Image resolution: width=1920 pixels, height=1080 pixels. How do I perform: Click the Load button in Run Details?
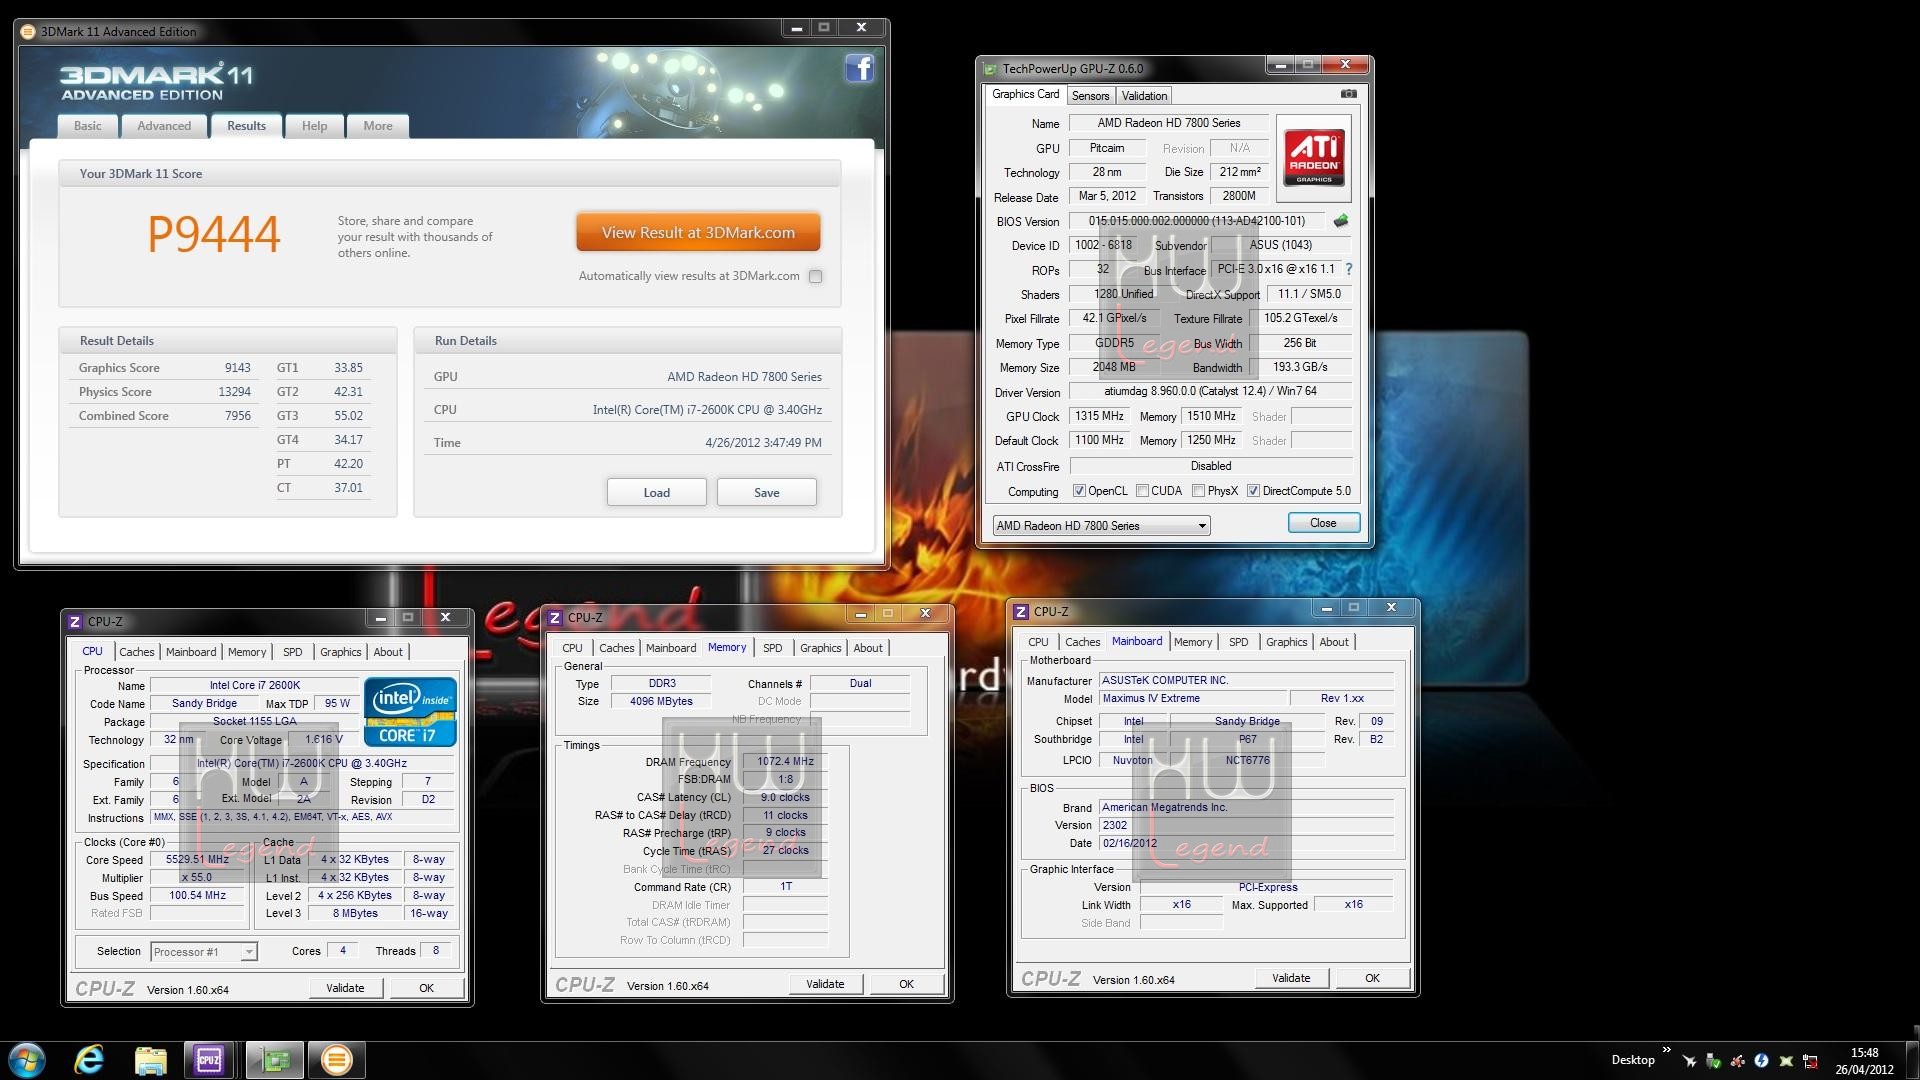click(x=657, y=492)
